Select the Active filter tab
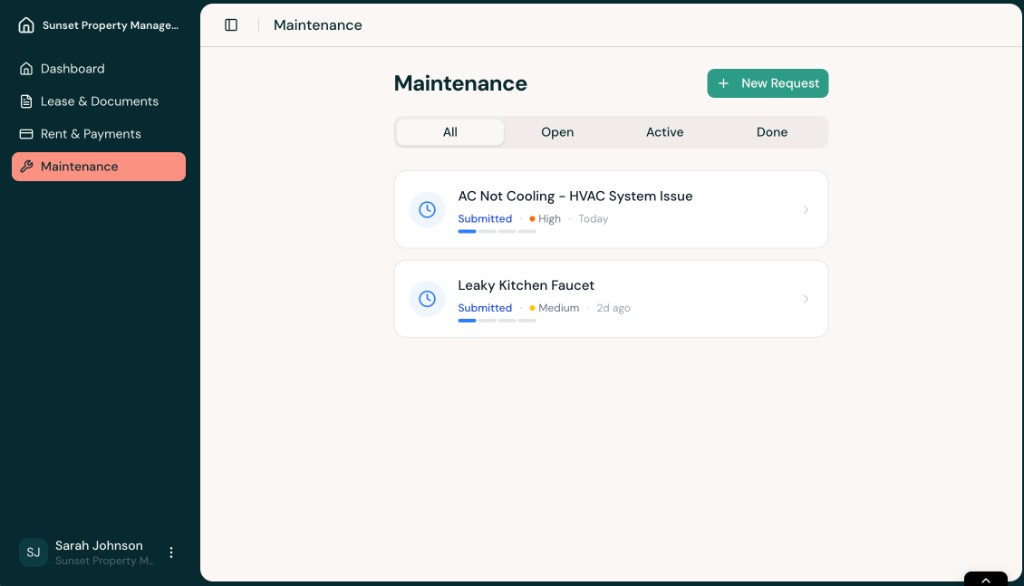1024x586 pixels. (664, 131)
